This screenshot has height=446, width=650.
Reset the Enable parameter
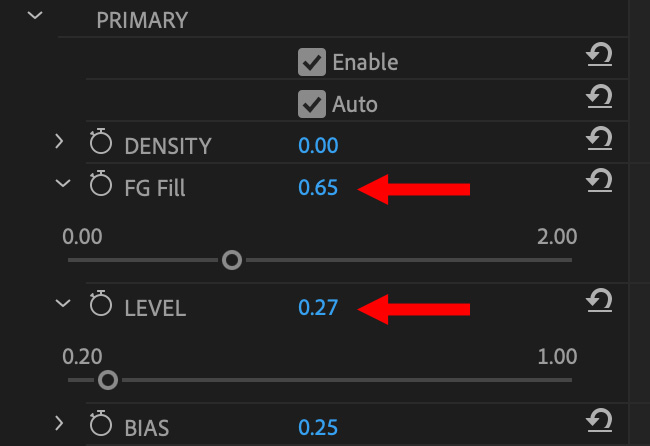[598, 58]
